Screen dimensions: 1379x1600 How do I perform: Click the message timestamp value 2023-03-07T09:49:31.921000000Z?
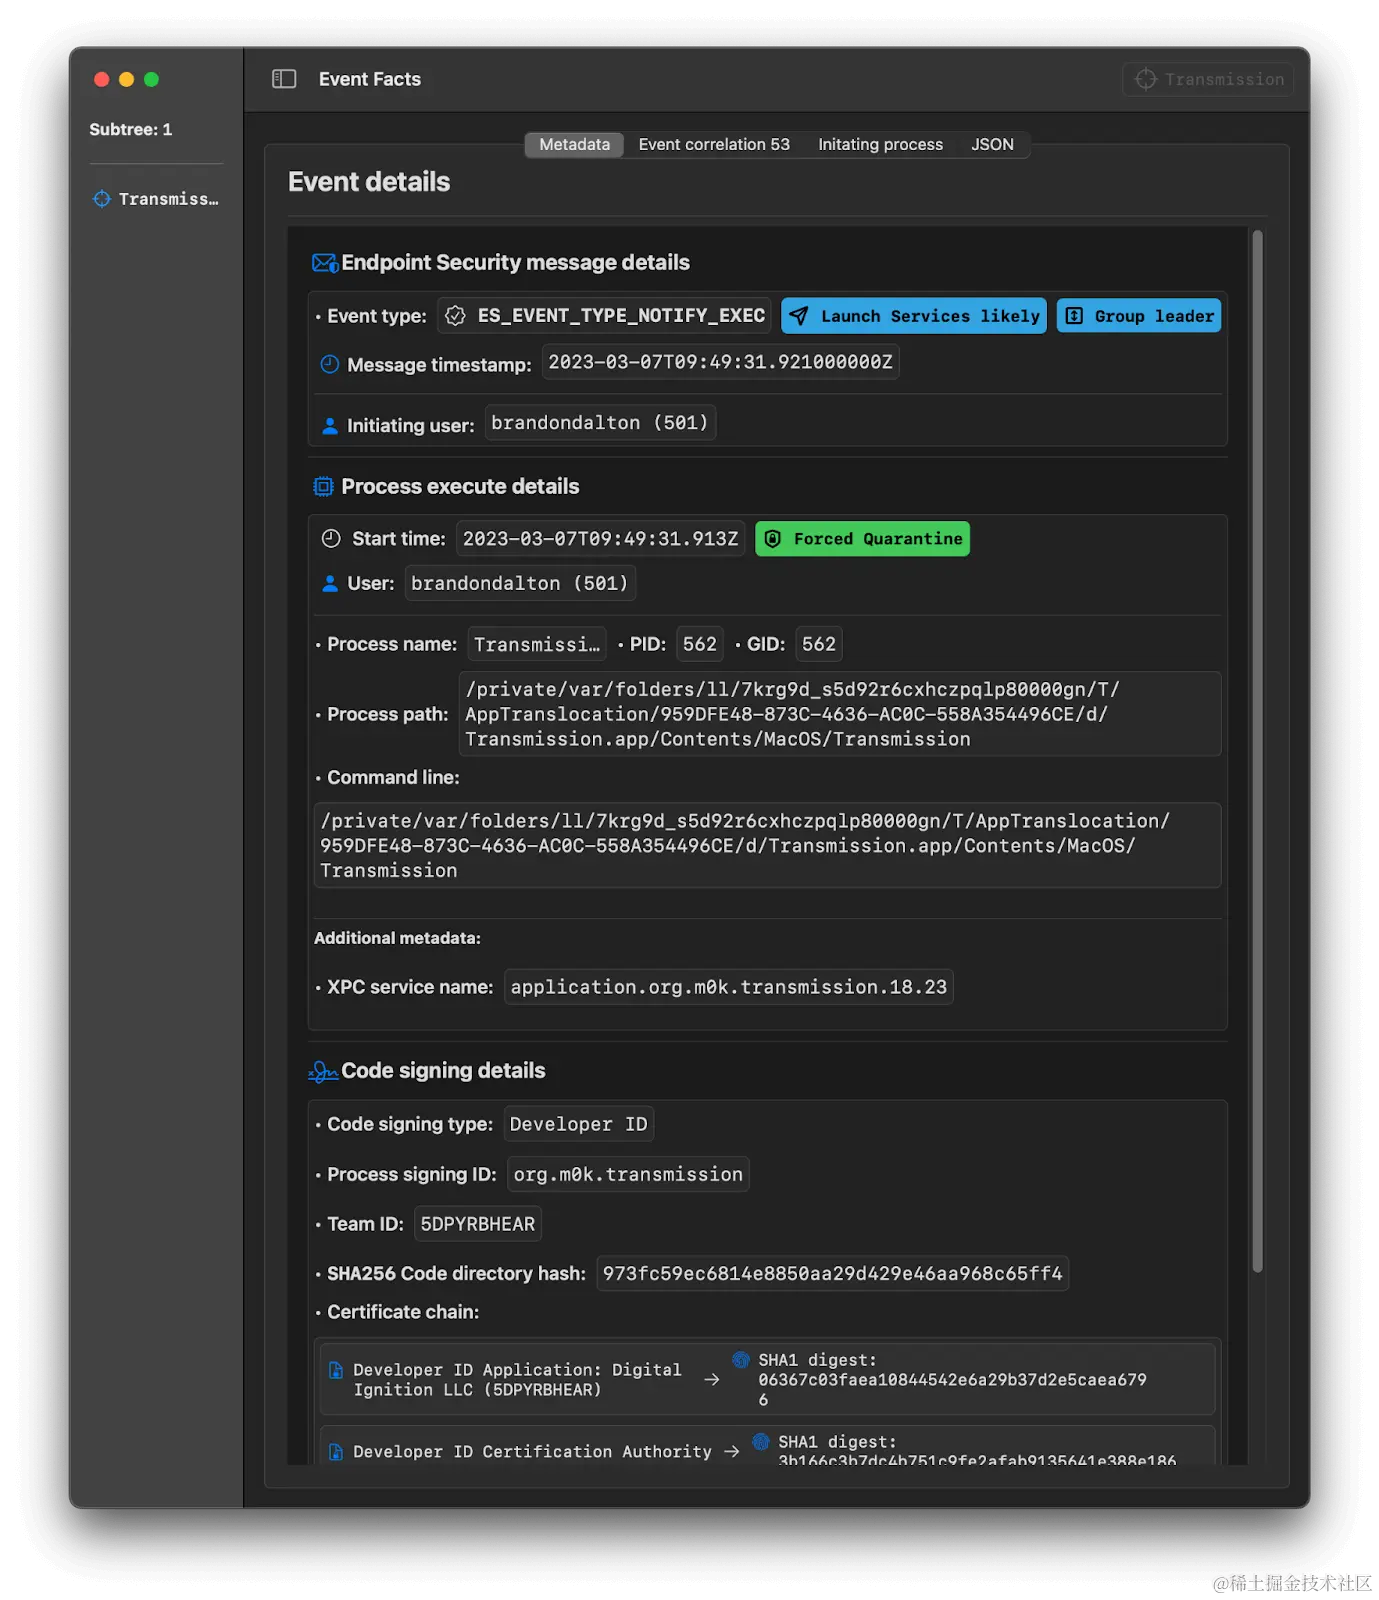pos(720,362)
